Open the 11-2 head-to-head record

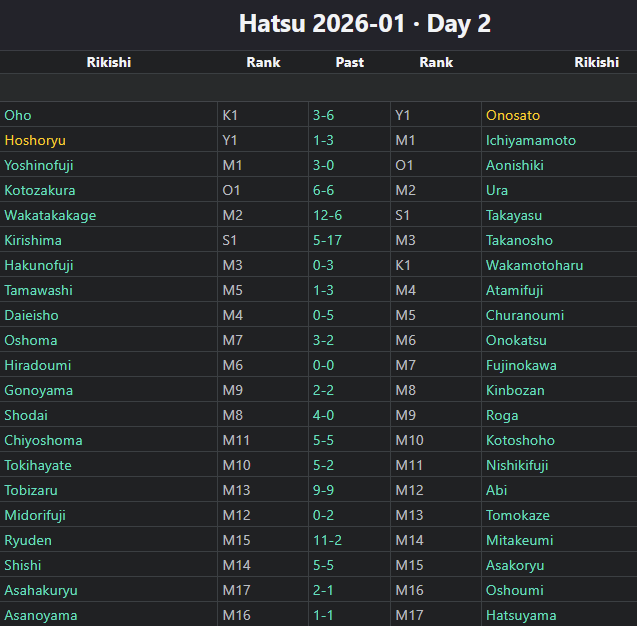tap(327, 541)
